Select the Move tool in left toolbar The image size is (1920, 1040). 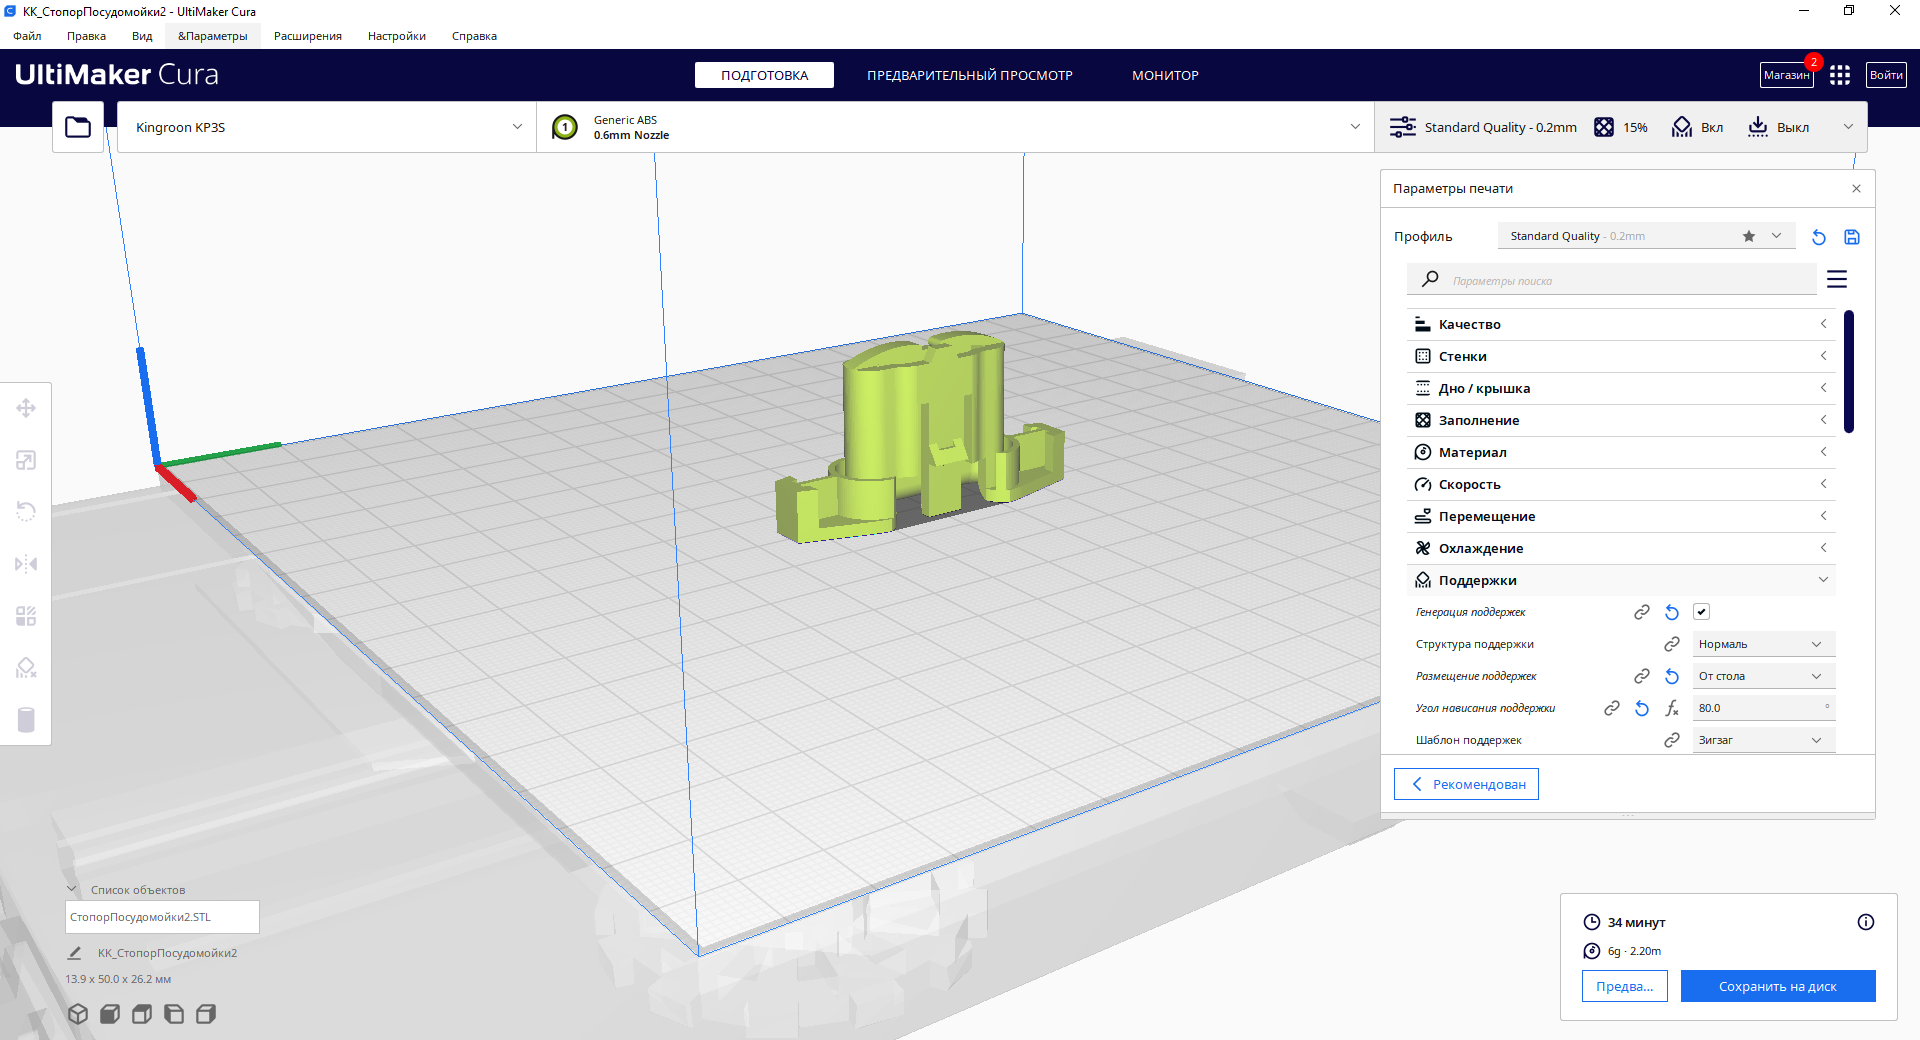pos(26,408)
